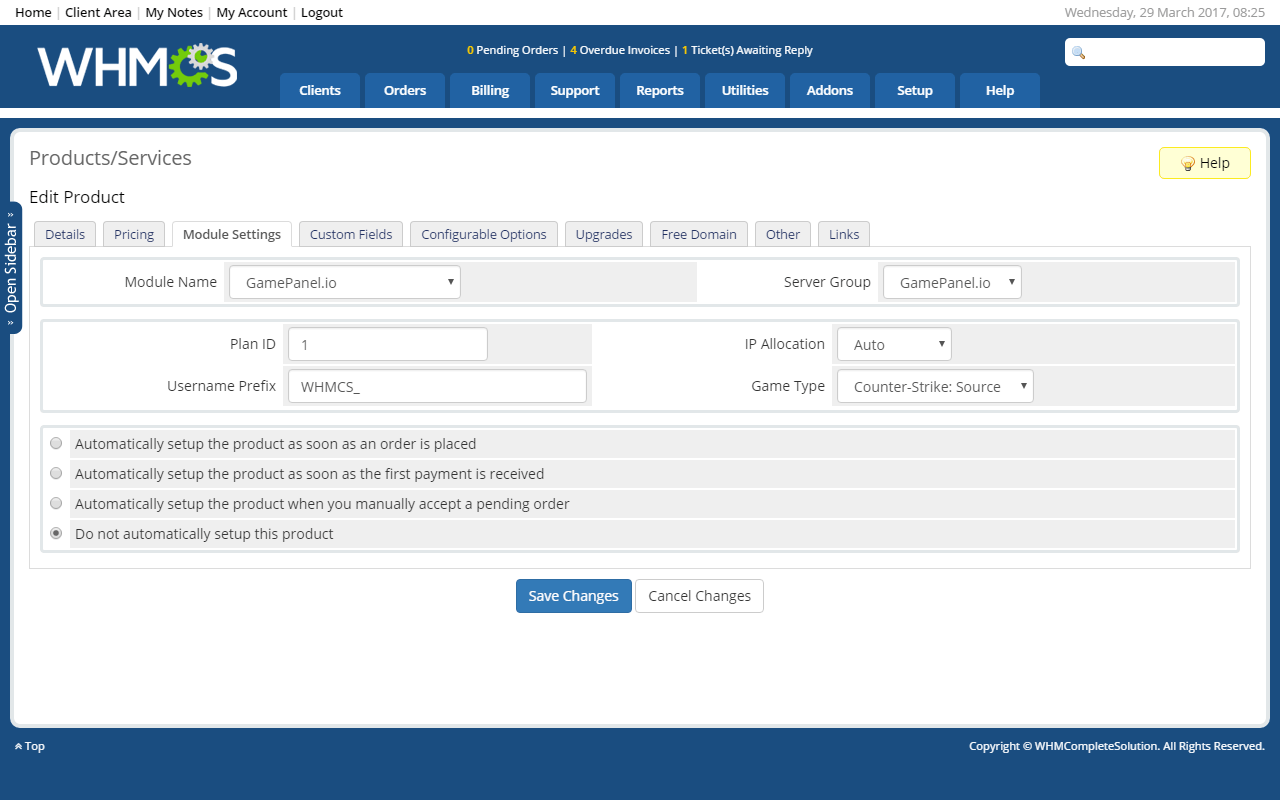1280x800 pixels.
Task: Switch to the Links tab
Action: pos(844,234)
